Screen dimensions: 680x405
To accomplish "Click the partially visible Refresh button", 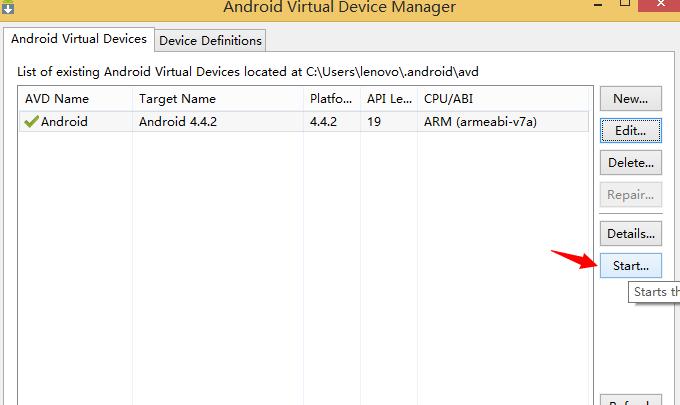I will pos(631,400).
